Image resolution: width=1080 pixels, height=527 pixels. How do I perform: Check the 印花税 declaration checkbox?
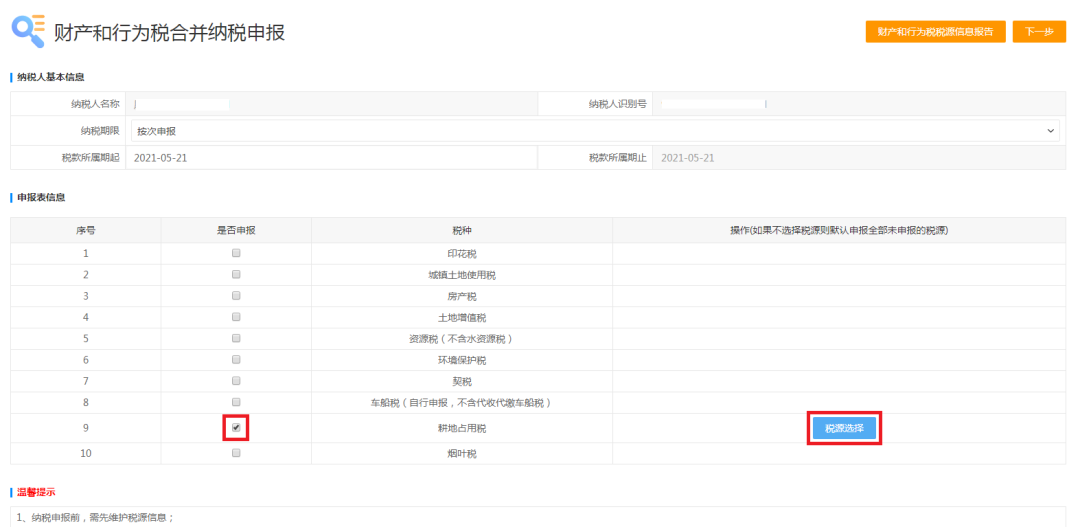tap(236, 253)
